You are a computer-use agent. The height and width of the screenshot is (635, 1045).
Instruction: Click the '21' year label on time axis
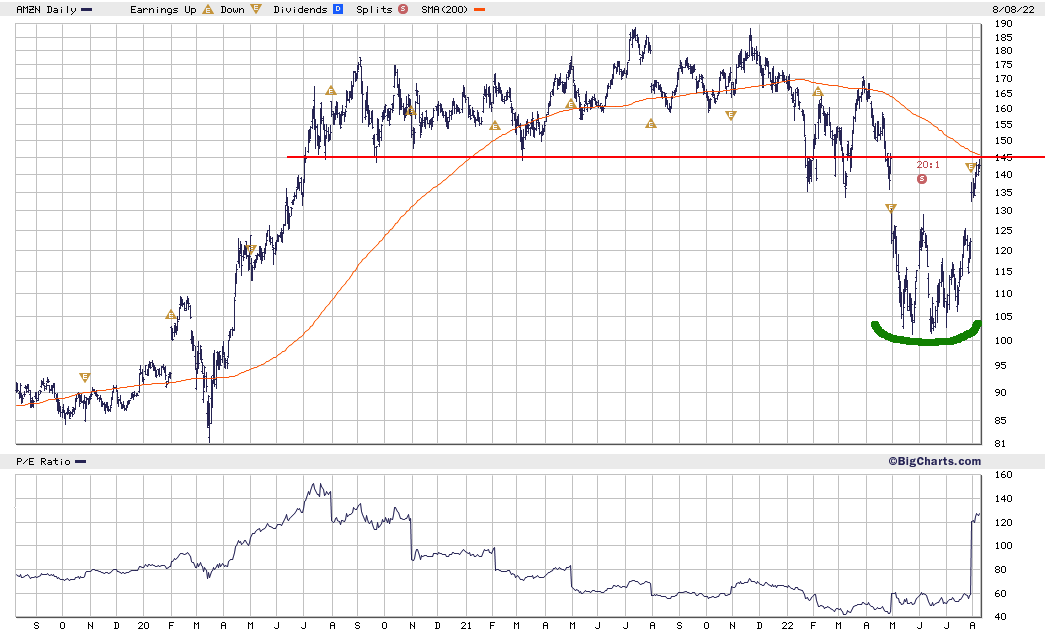tap(466, 626)
